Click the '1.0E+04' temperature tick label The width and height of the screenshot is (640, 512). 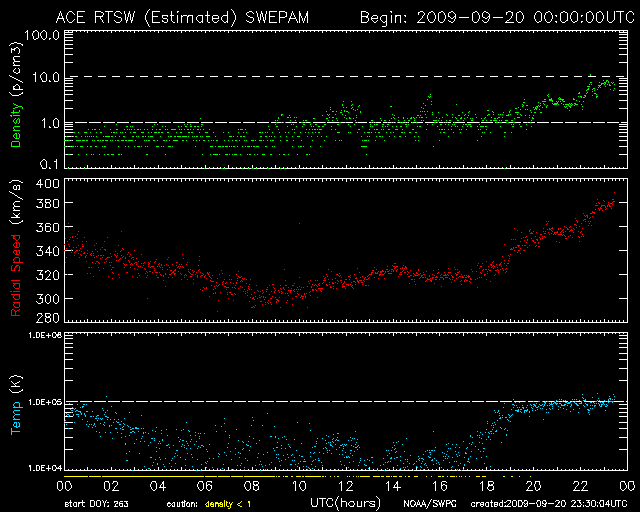(45, 468)
